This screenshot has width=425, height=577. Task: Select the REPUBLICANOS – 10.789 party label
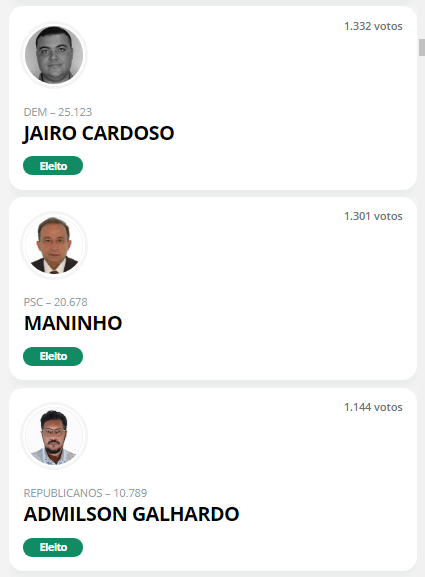pyautogui.click(x=85, y=493)
